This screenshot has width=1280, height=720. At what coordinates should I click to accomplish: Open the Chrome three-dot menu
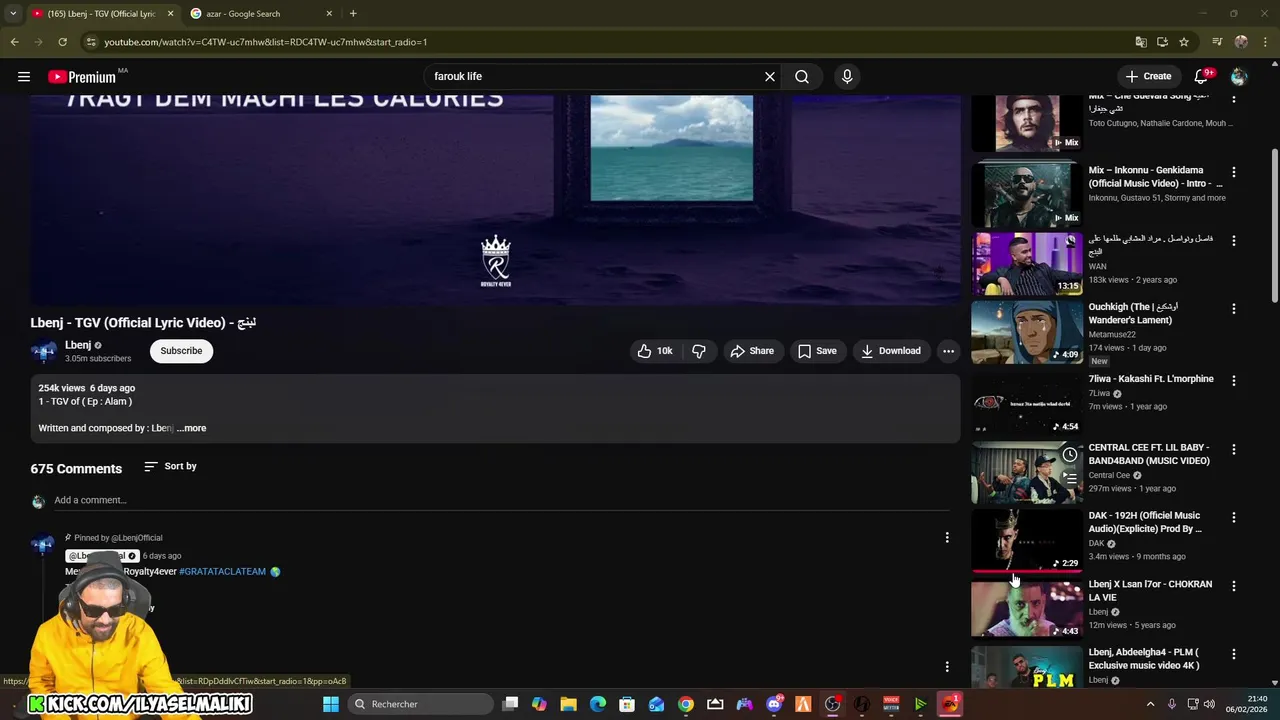(1266, 42)
